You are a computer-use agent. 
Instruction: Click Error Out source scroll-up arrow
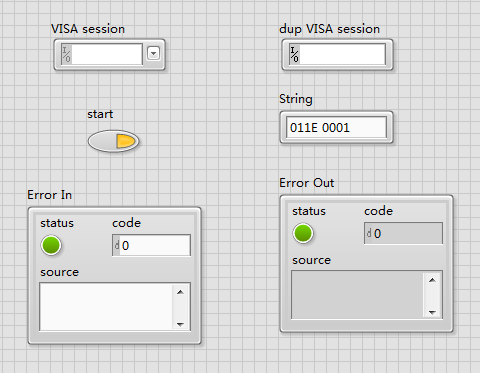[432, 280]
